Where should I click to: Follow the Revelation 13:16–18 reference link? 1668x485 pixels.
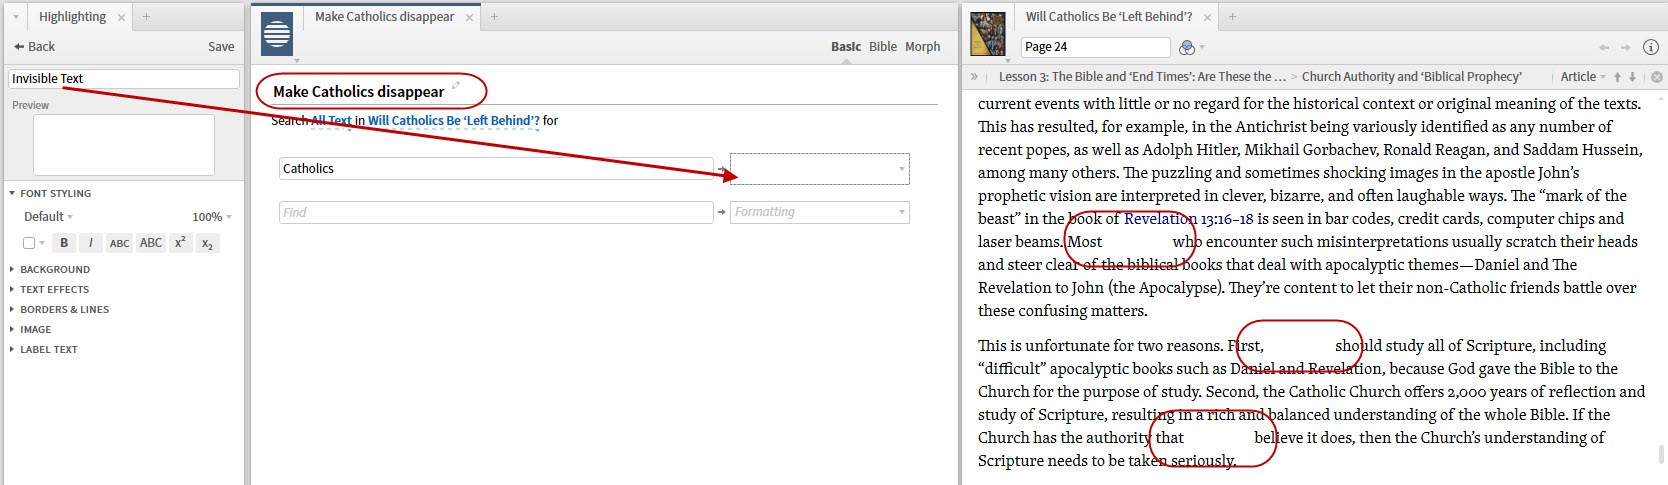(x=1188, y=219)
